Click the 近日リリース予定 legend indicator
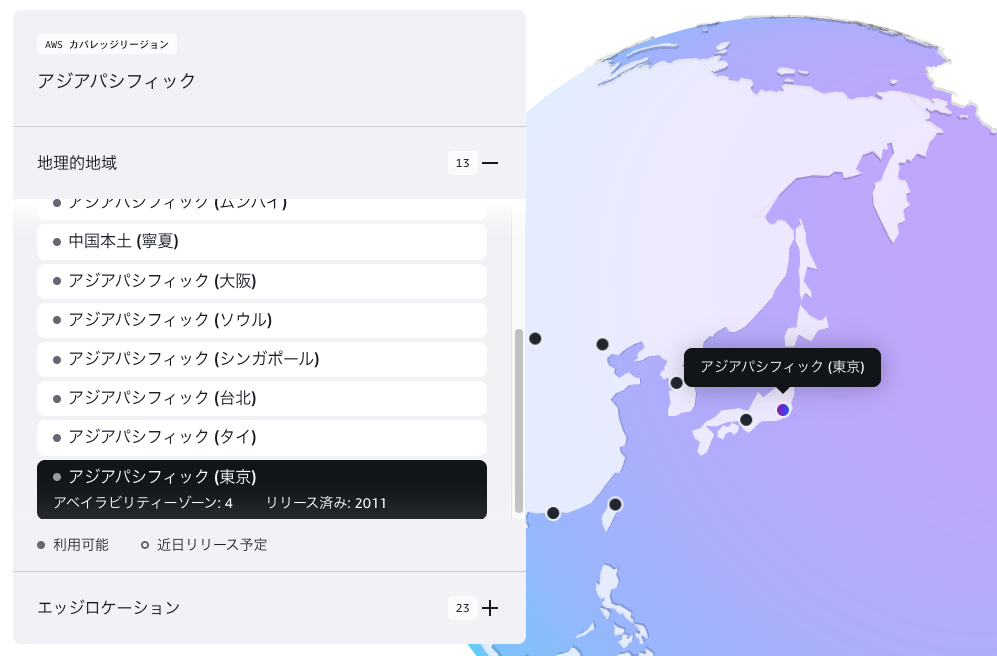997x656 pixels. [145, 545]
